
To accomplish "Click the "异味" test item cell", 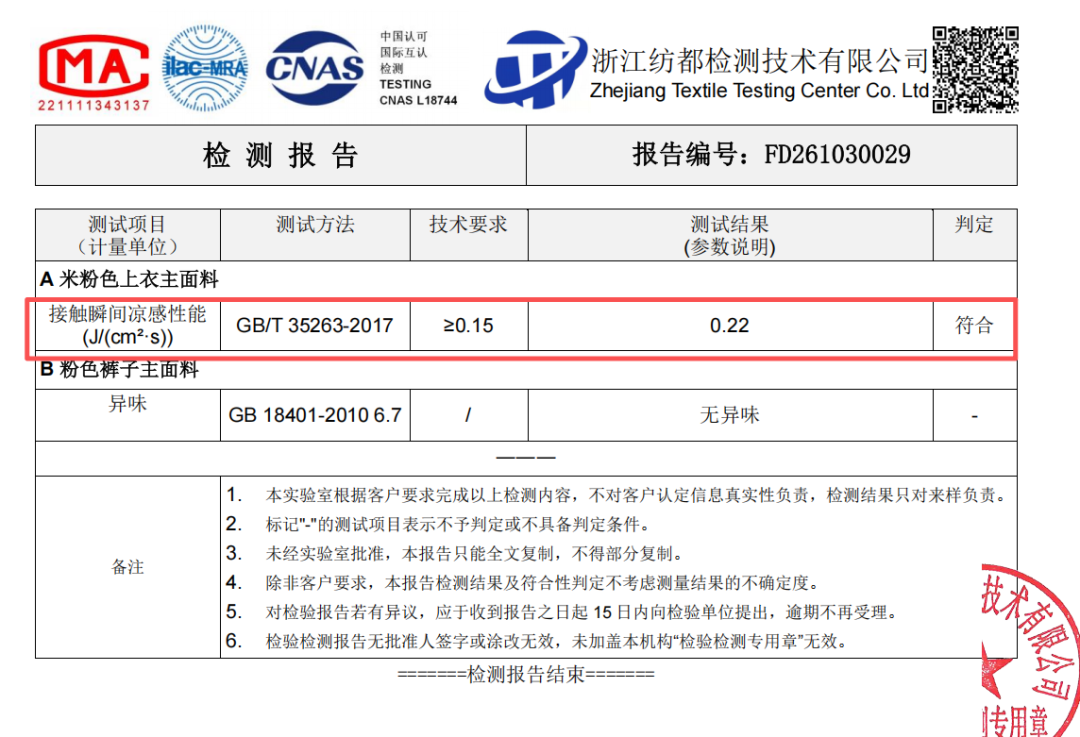I will click(128, 415).
